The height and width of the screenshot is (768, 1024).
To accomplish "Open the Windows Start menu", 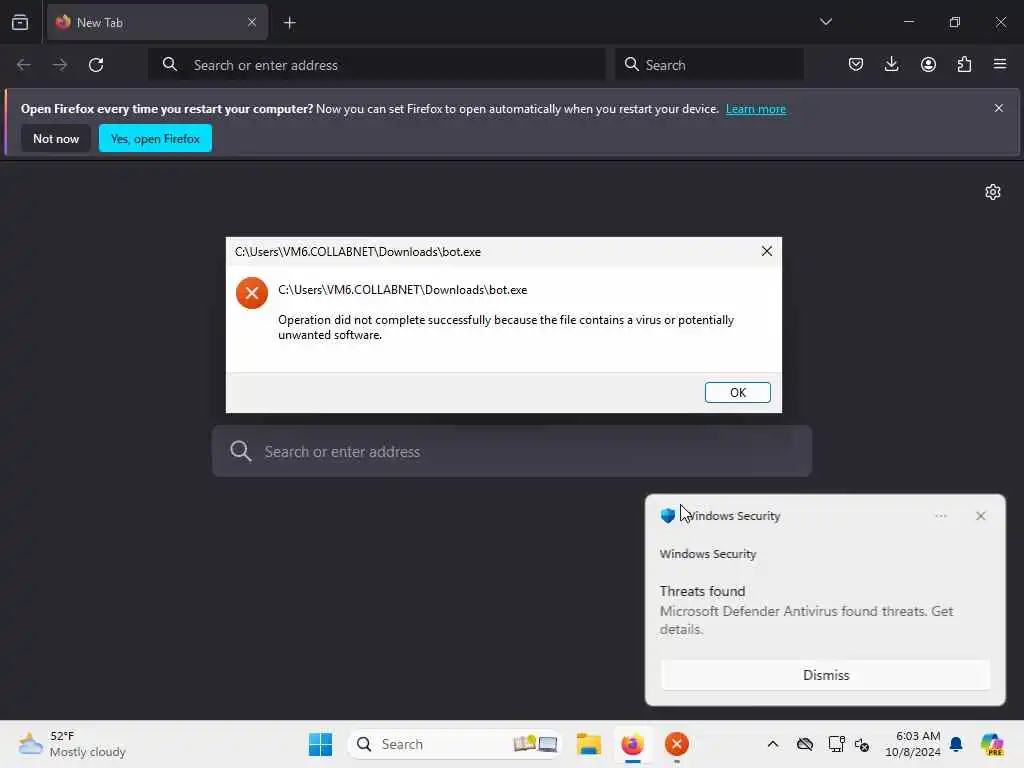I will (320, 744).
